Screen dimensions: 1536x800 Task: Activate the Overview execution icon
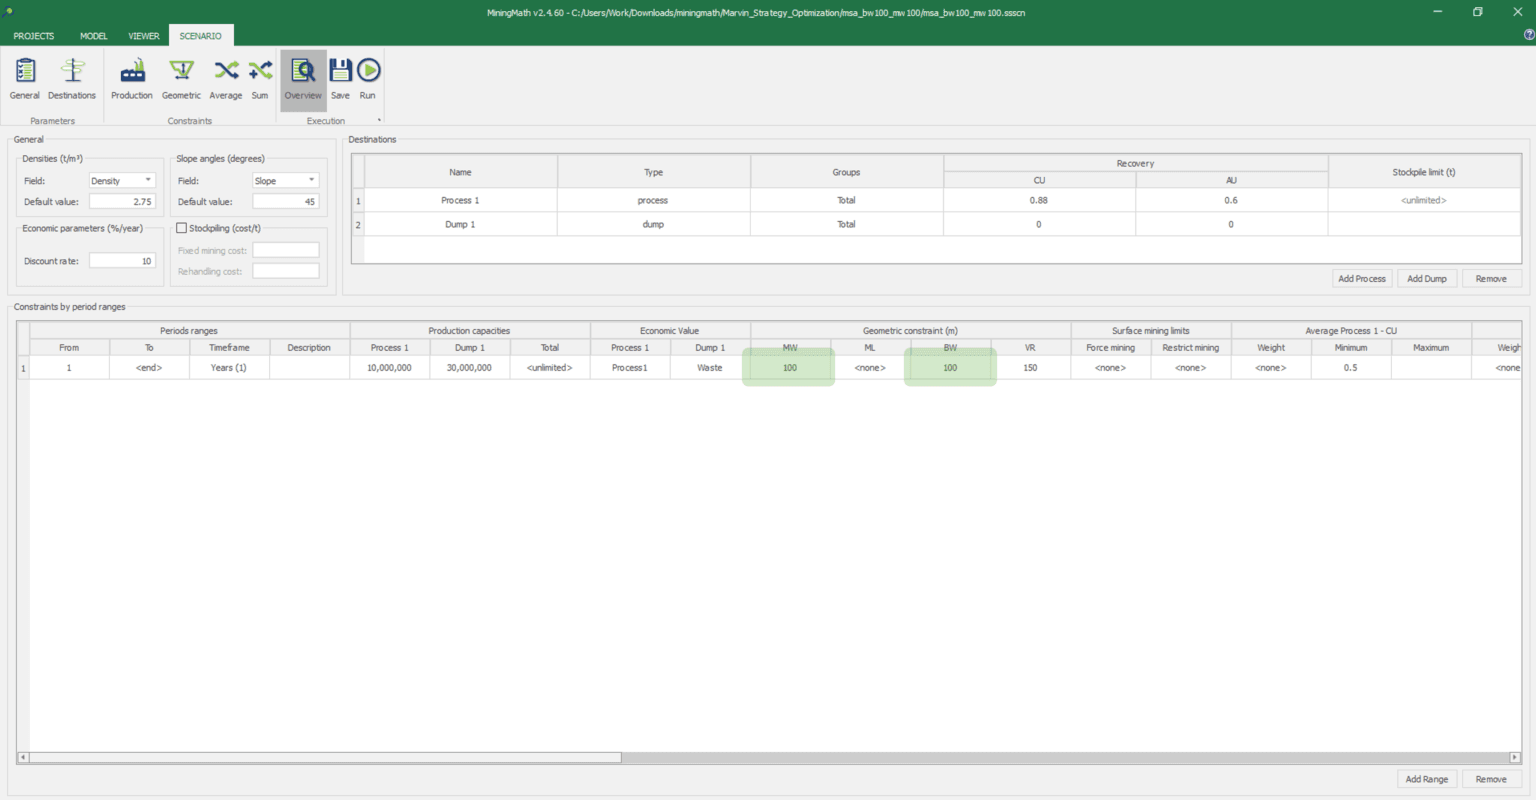pos(302,70)
